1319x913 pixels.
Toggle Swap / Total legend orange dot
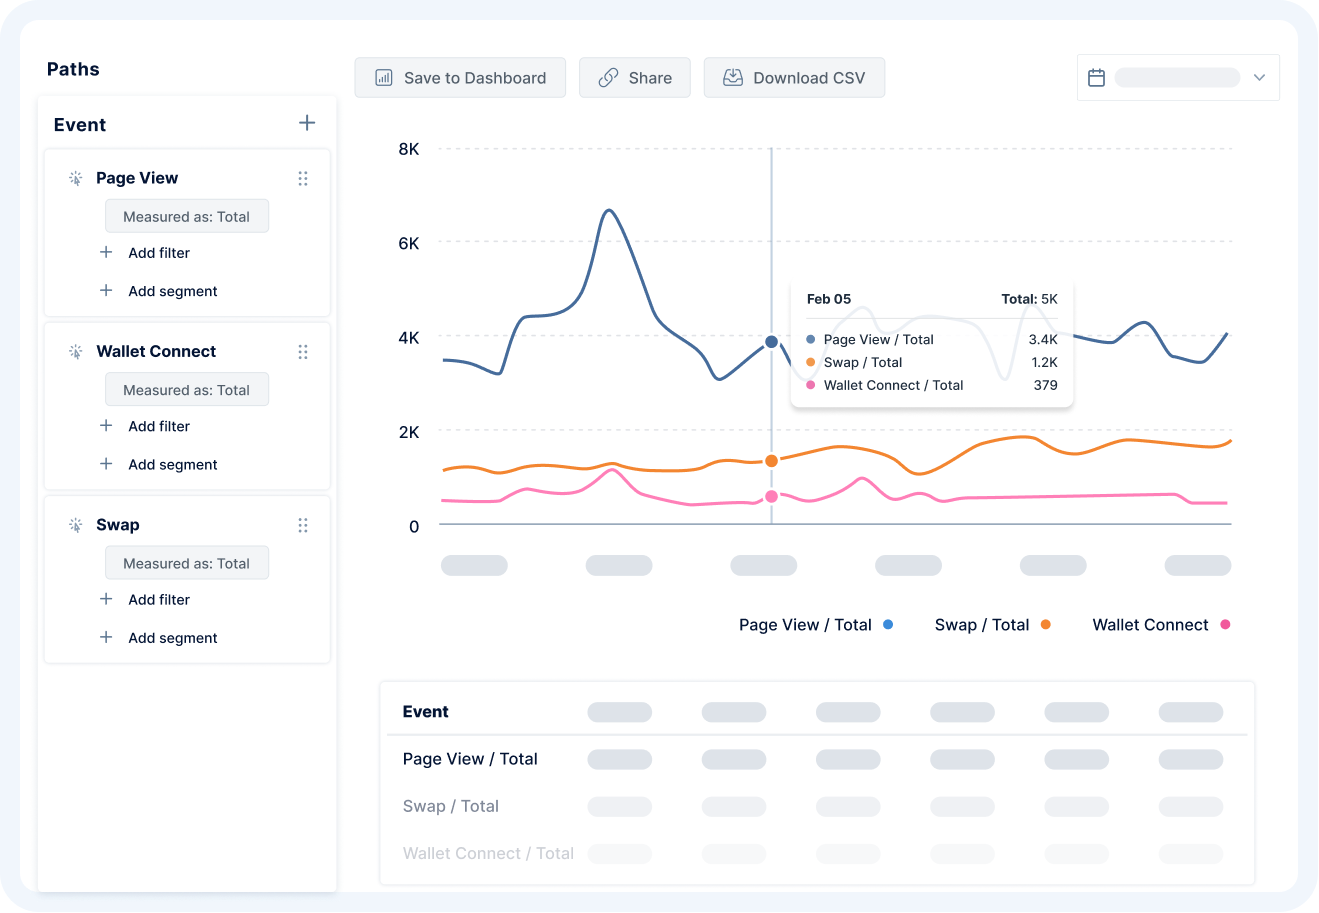coord(1046,624)
